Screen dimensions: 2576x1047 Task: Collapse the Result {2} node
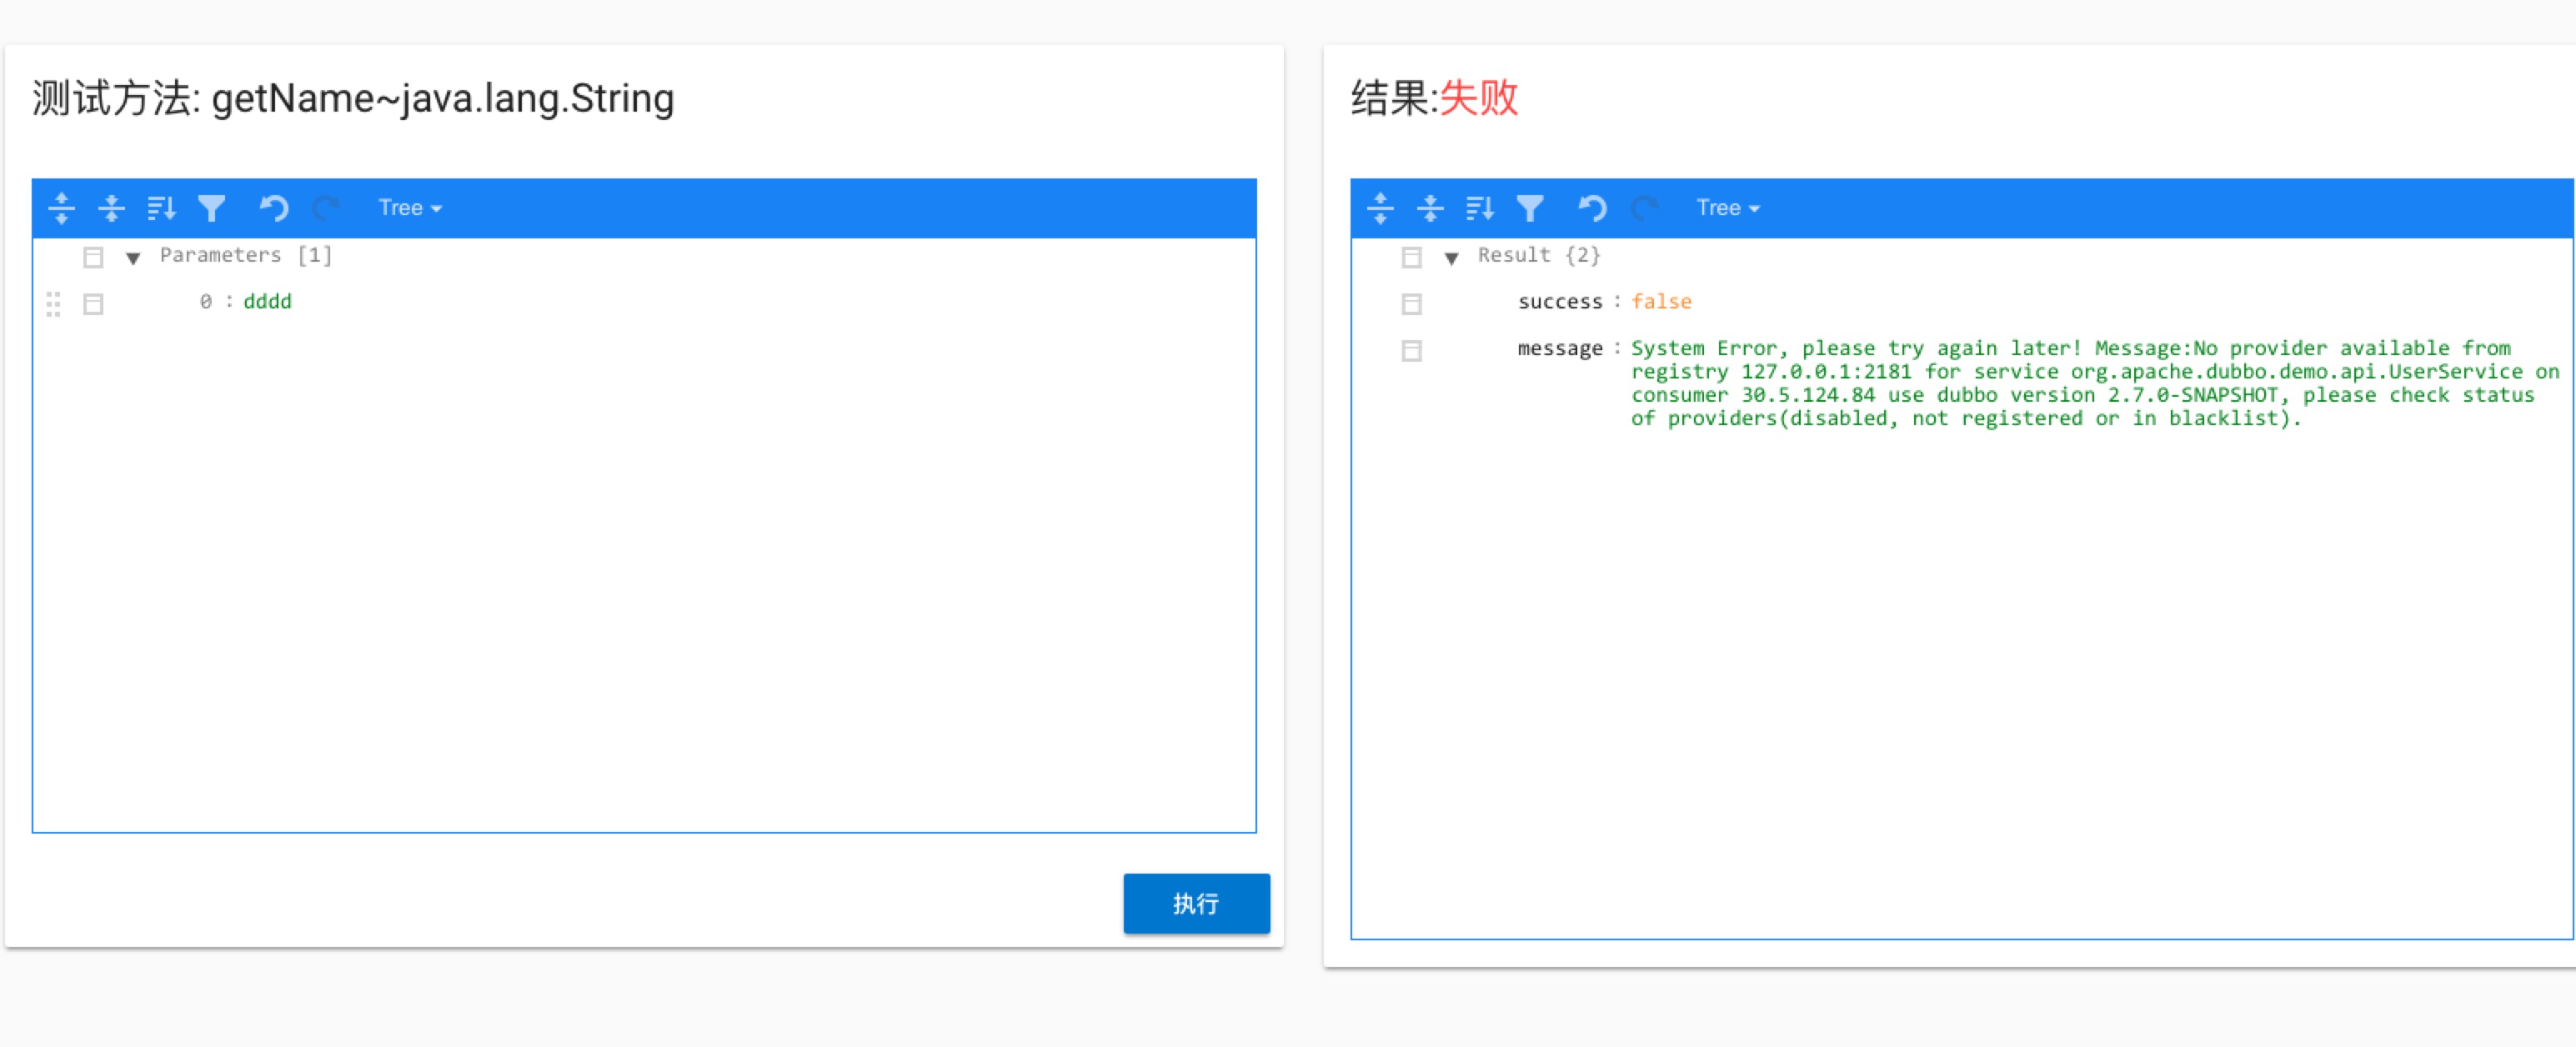coord(1452,256)
